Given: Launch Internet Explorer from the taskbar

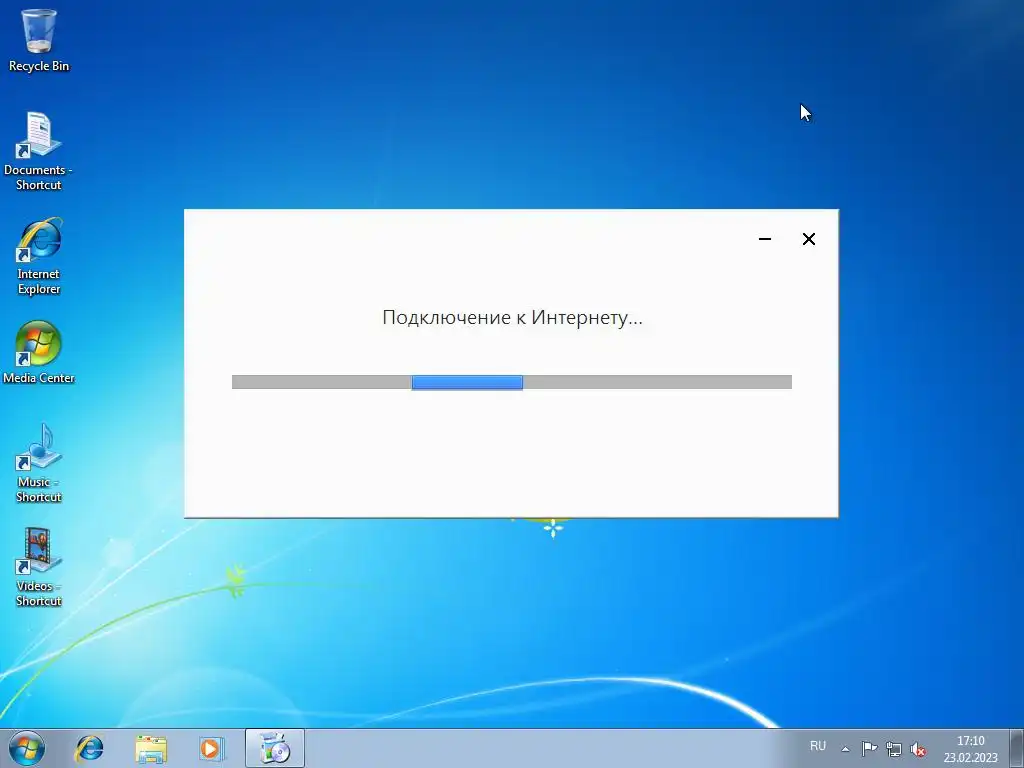Looking at the screenshot, I should pyautogui.click(x=89, y=748).
